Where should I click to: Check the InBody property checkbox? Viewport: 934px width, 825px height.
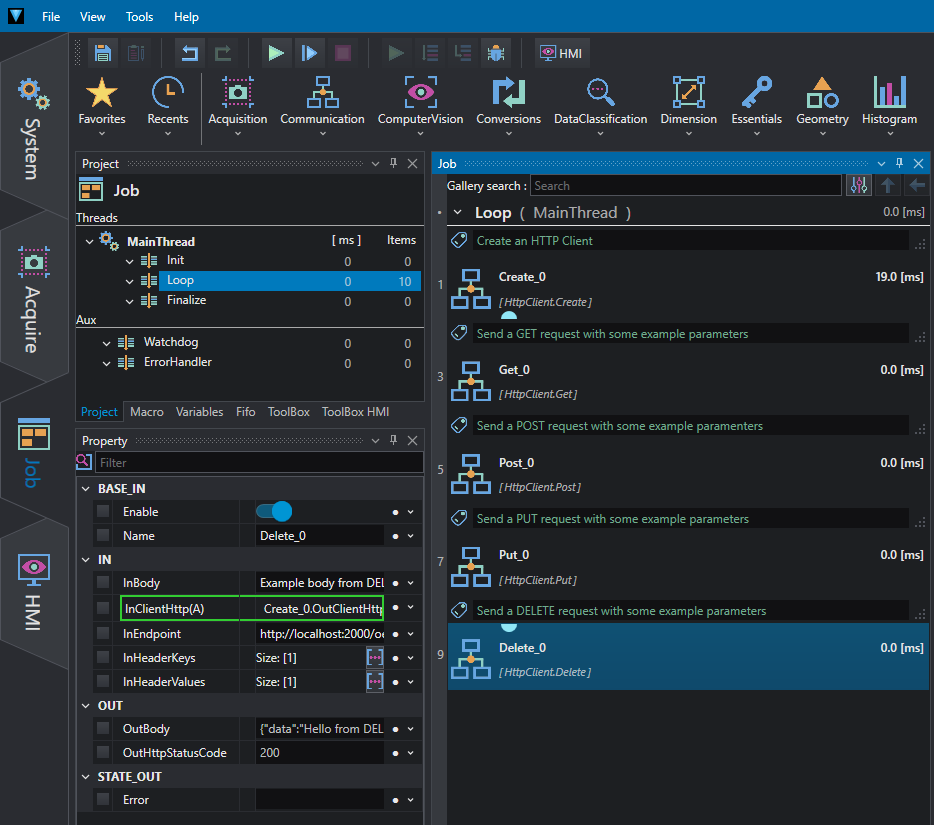coord(103,583)
